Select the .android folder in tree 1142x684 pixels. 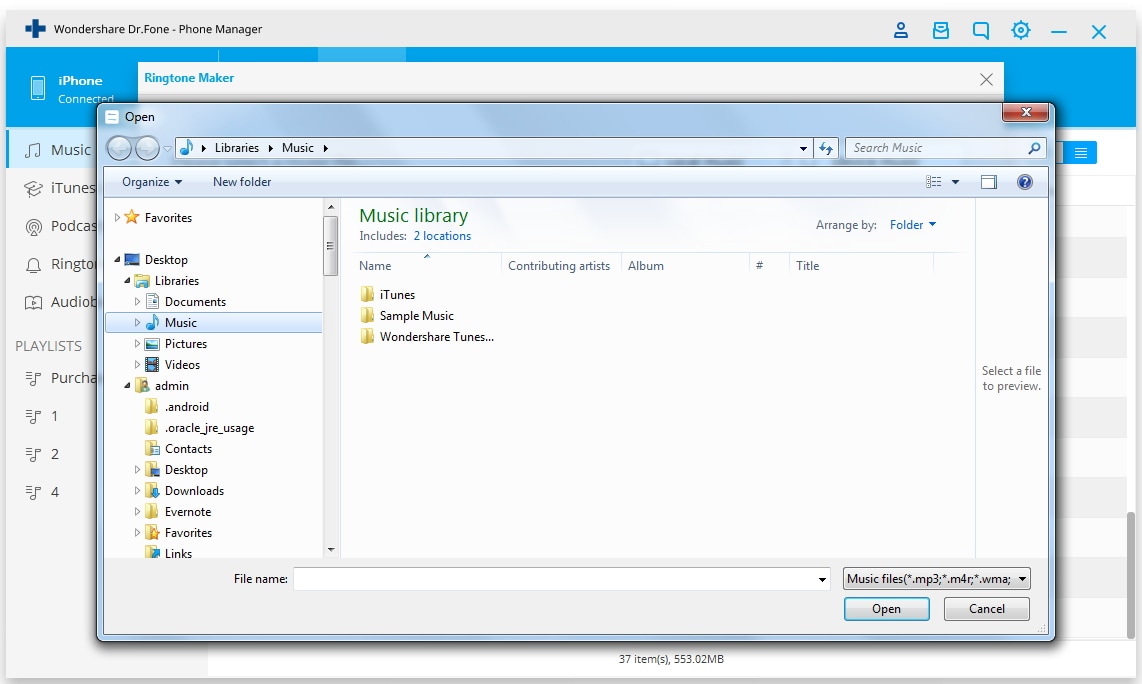186,407
